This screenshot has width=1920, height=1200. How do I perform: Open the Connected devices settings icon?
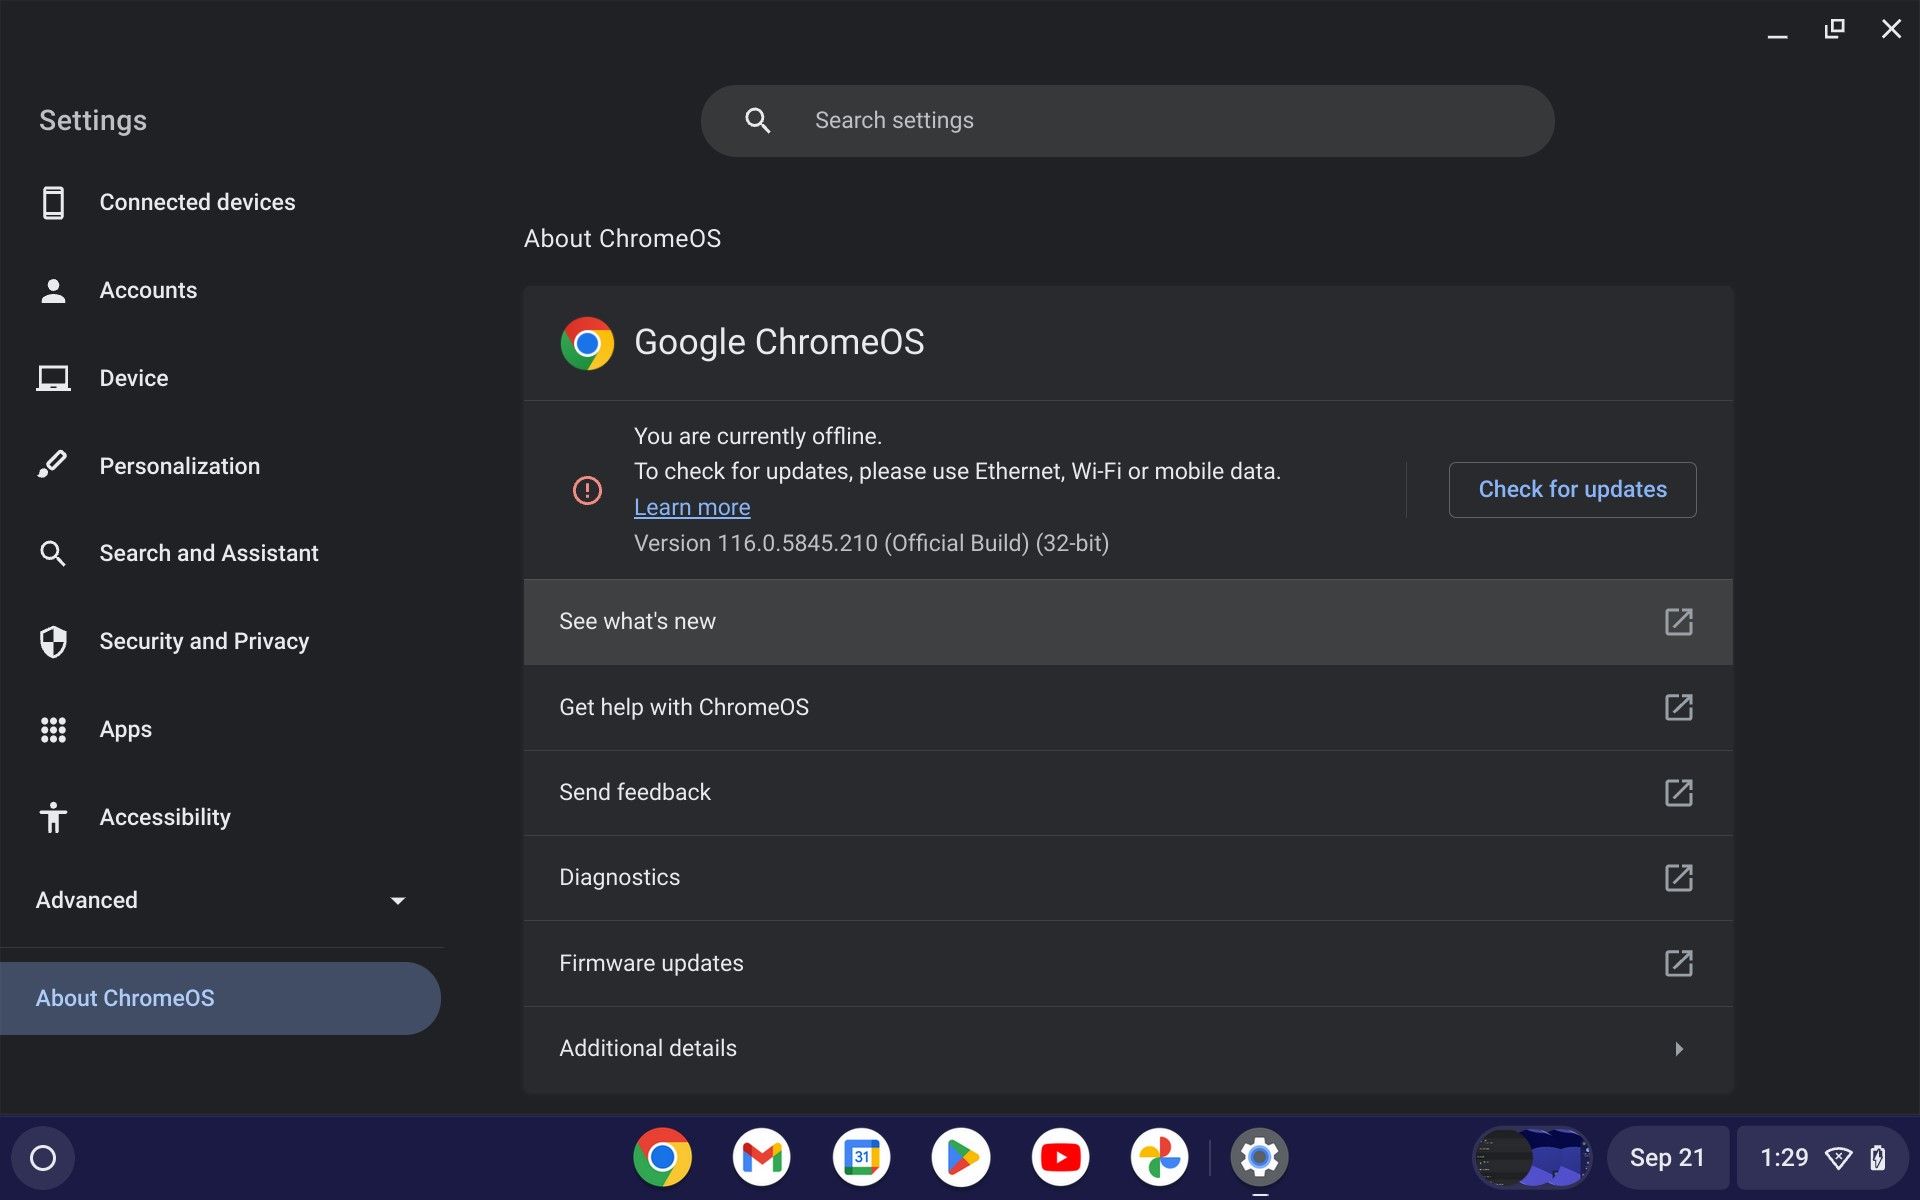coord(53,202)
